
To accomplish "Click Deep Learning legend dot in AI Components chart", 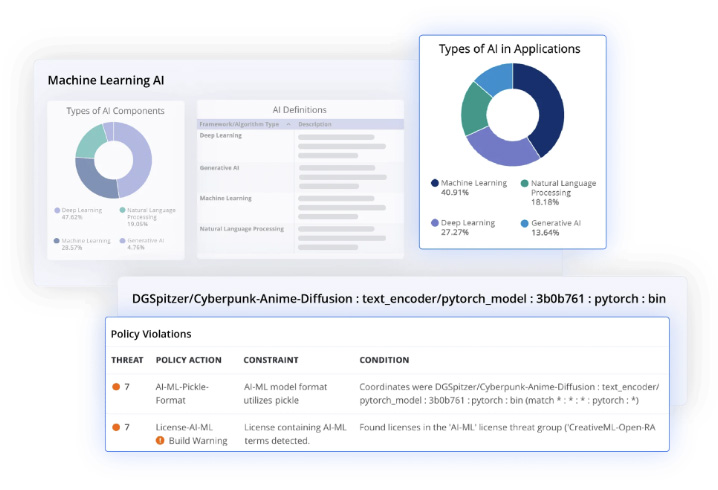I will pyautogui.click(x=57, y=211).
